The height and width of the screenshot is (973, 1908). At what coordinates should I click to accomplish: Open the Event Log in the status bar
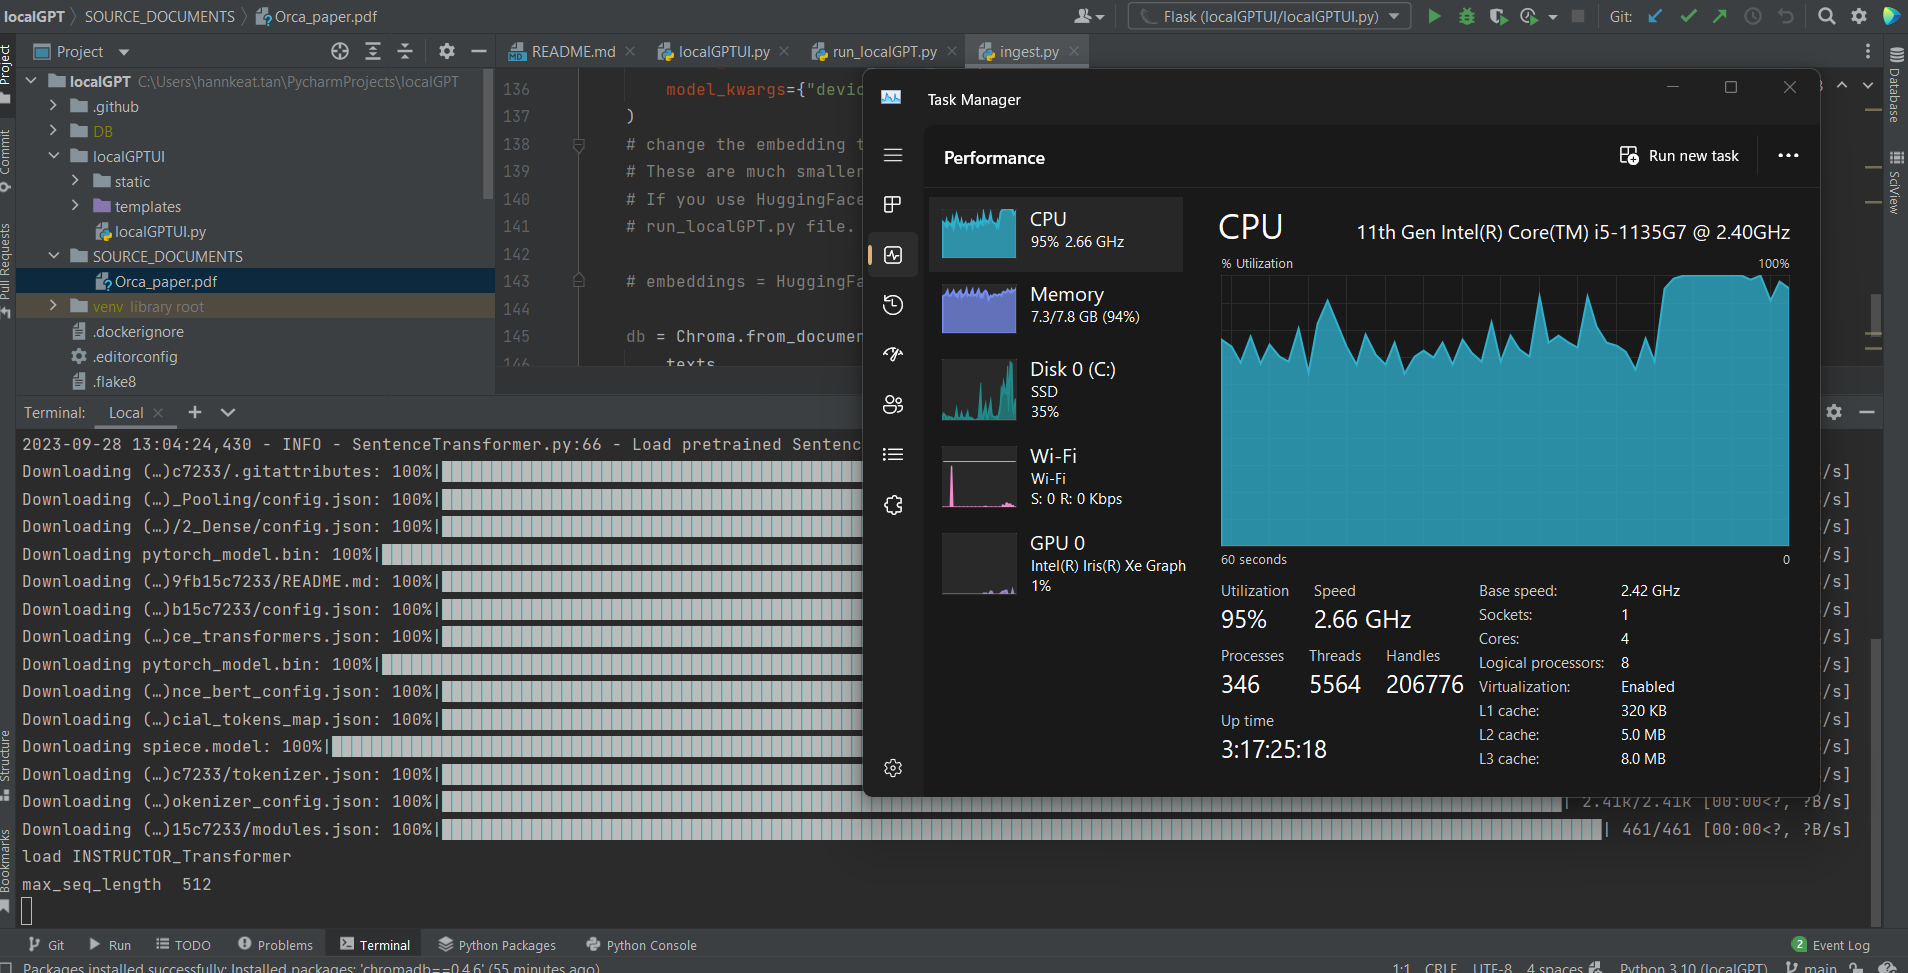tap(1840, 944)
